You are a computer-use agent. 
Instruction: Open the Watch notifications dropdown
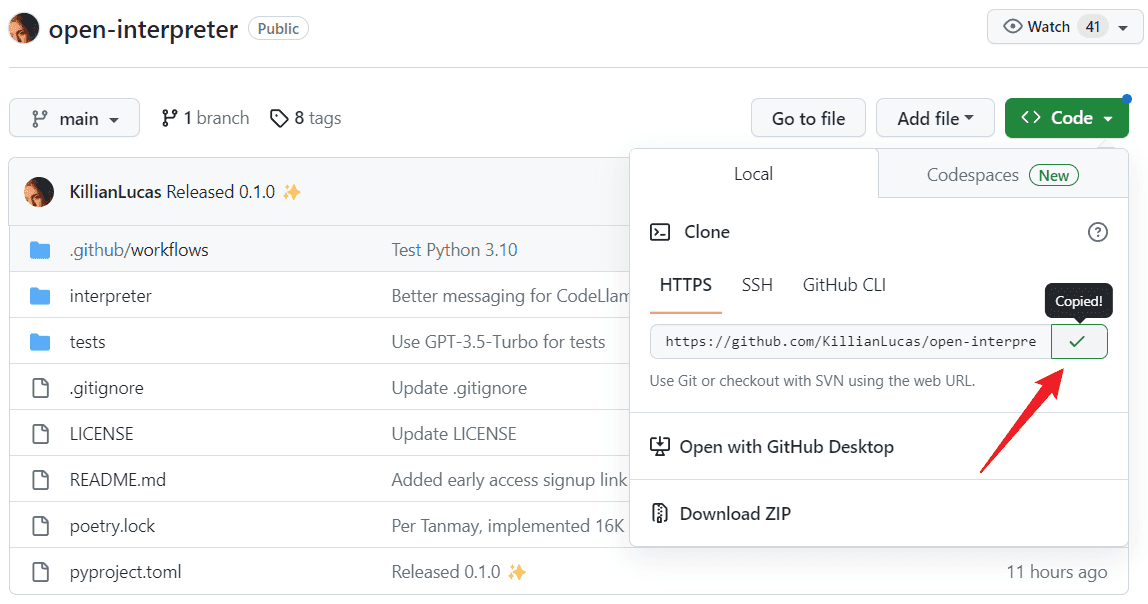click(x=1064, y=27)
